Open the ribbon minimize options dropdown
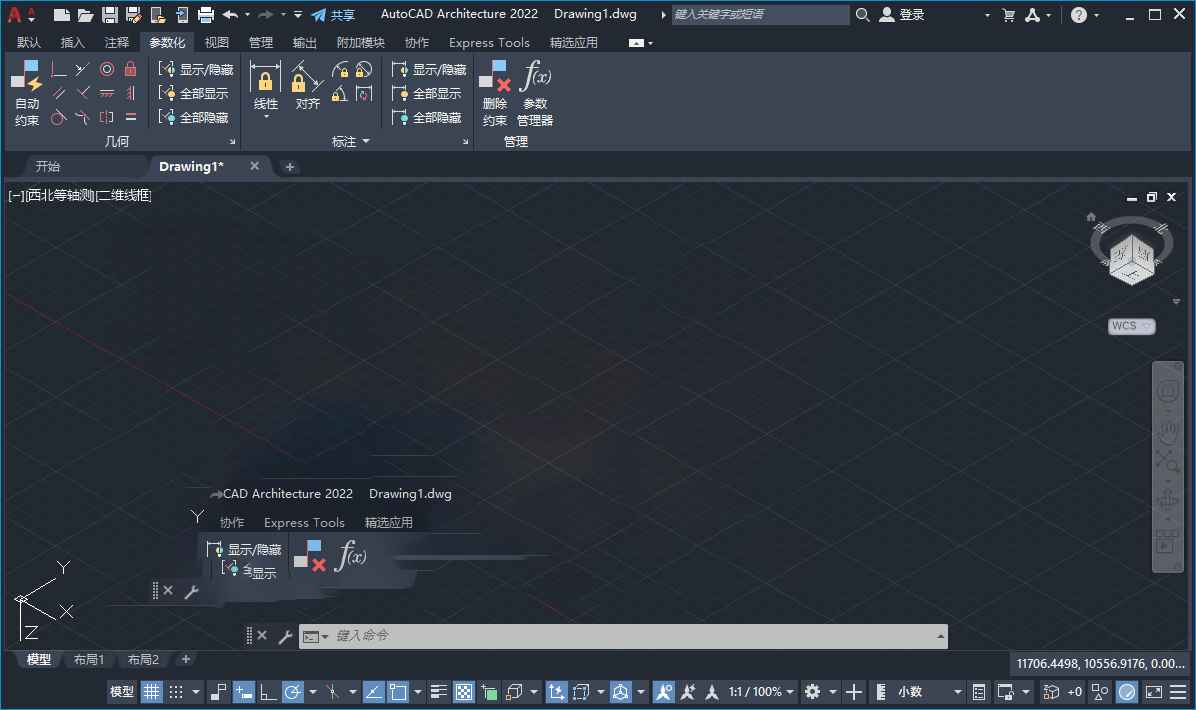 (x=651, y=43)
